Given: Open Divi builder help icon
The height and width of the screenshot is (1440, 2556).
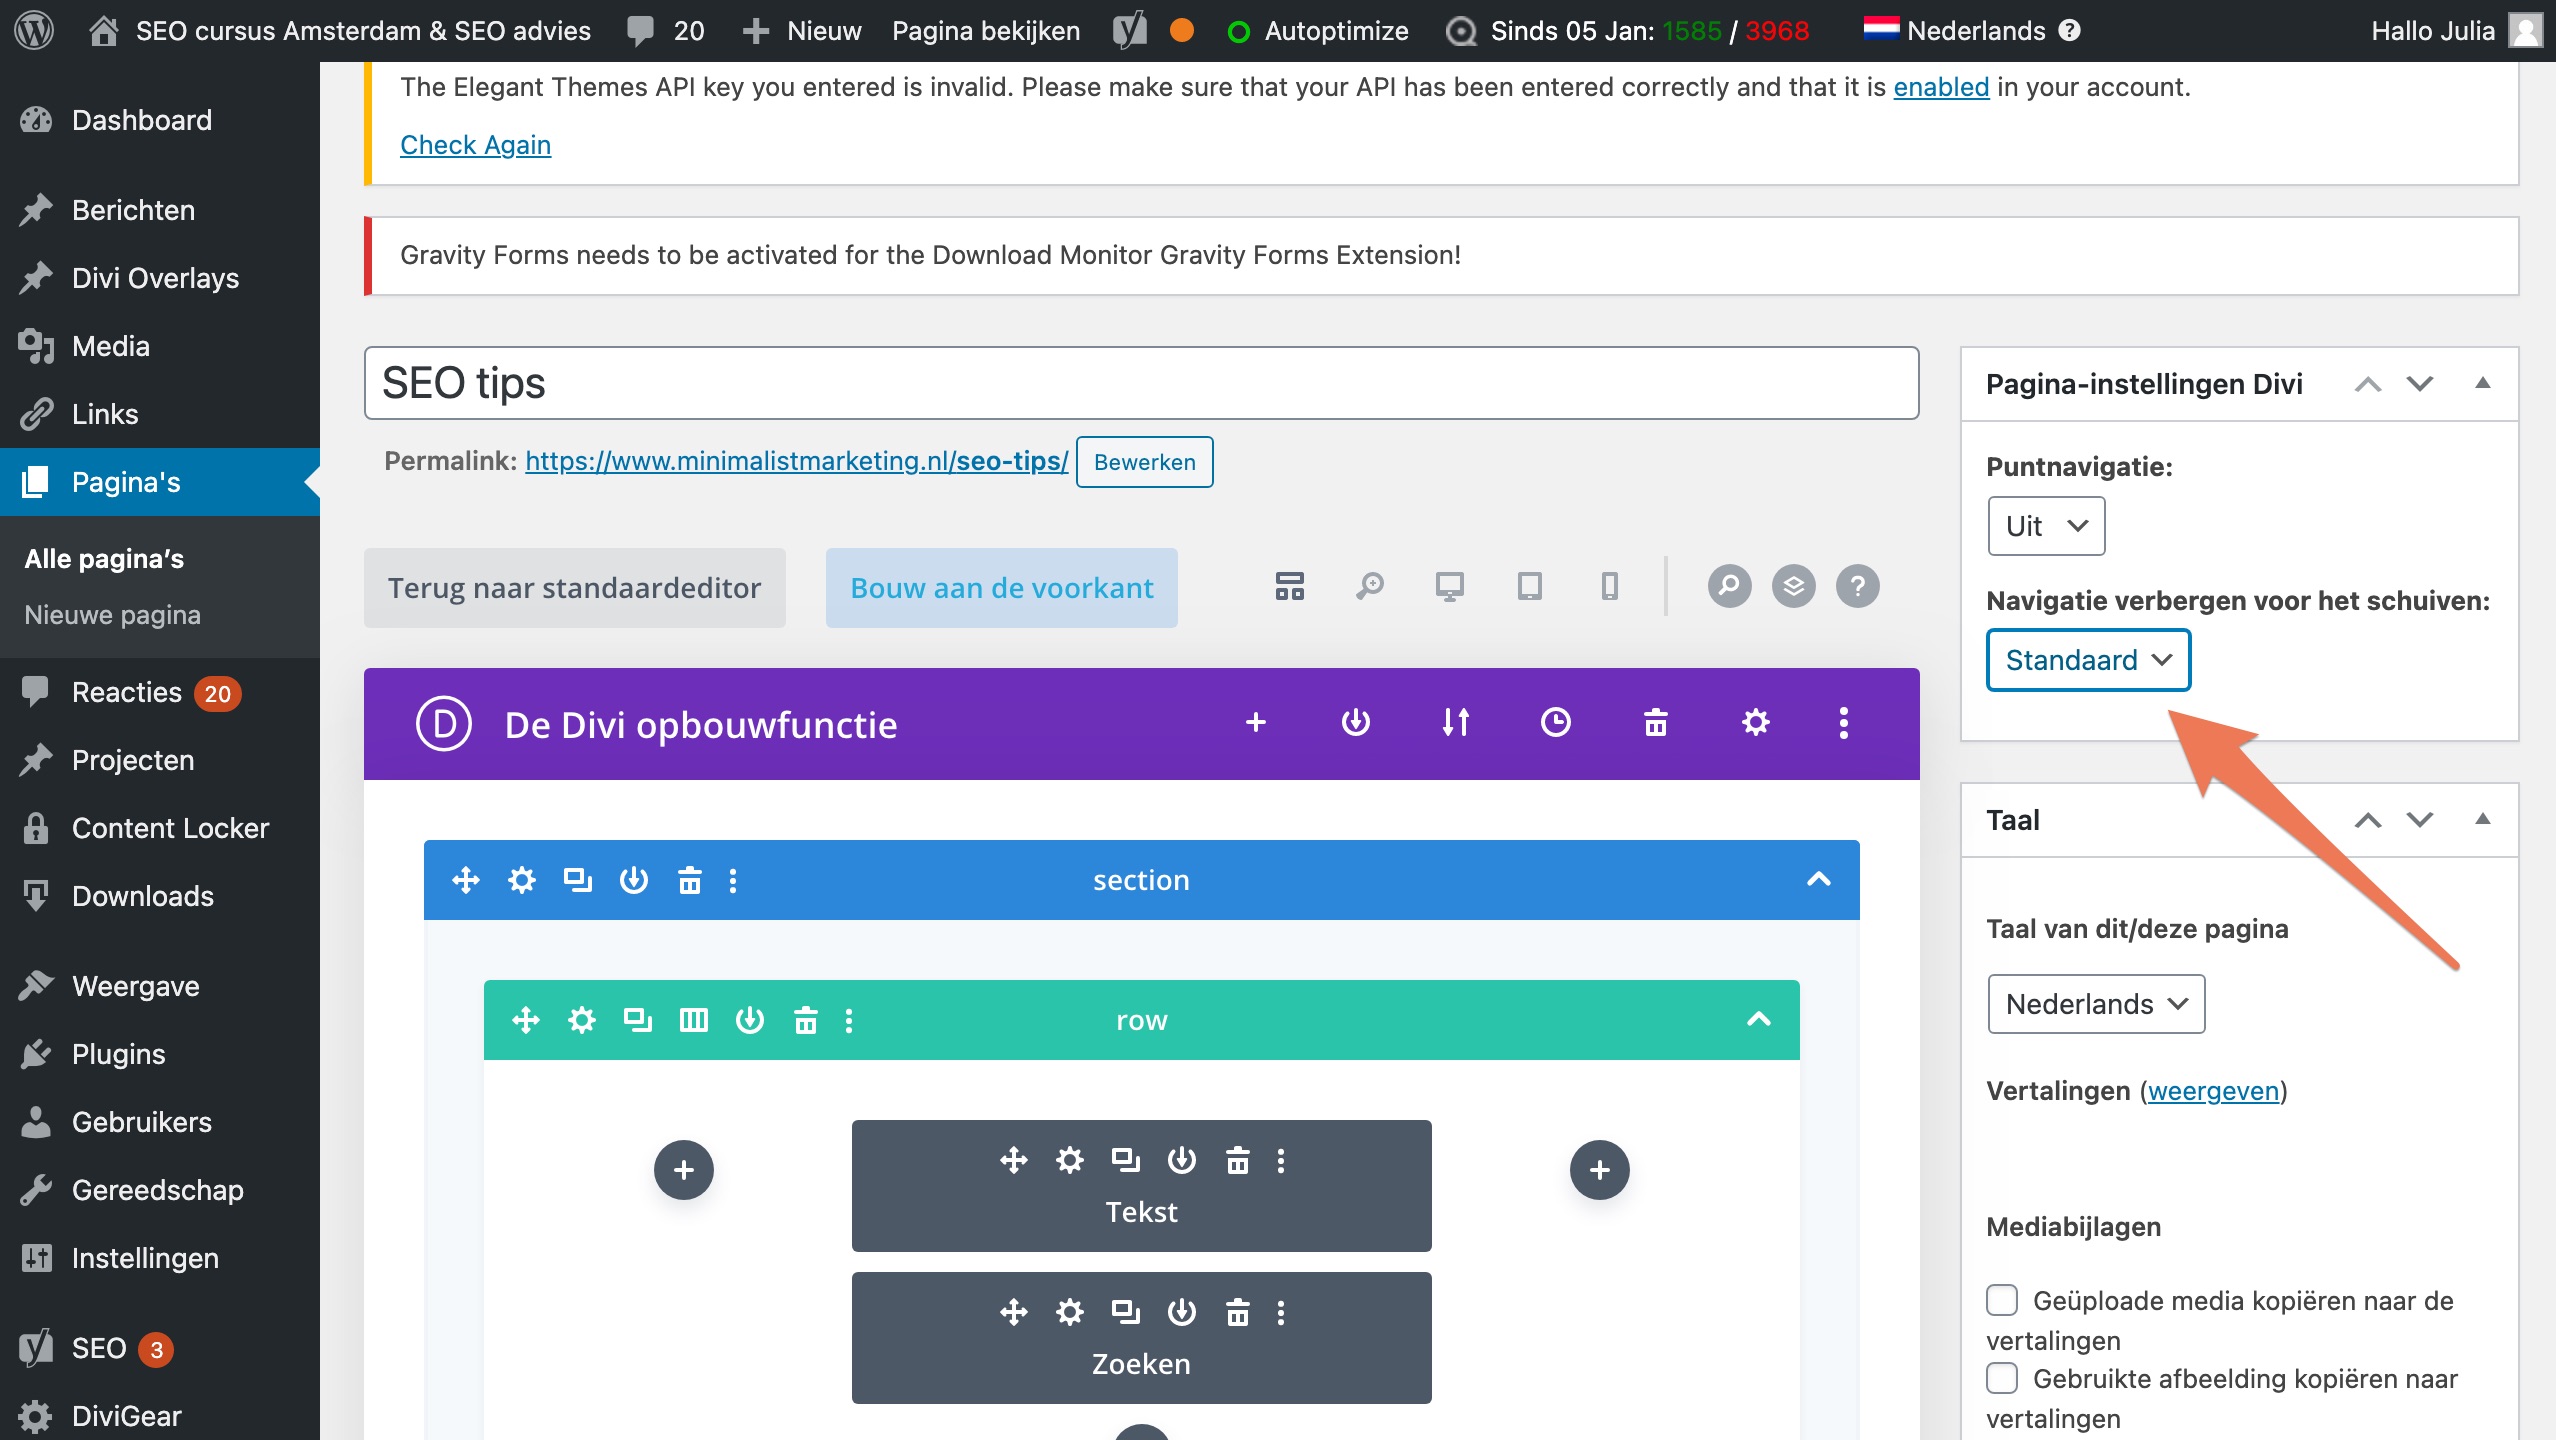Looking at the screenshot, I should (x=1857, y=586).
